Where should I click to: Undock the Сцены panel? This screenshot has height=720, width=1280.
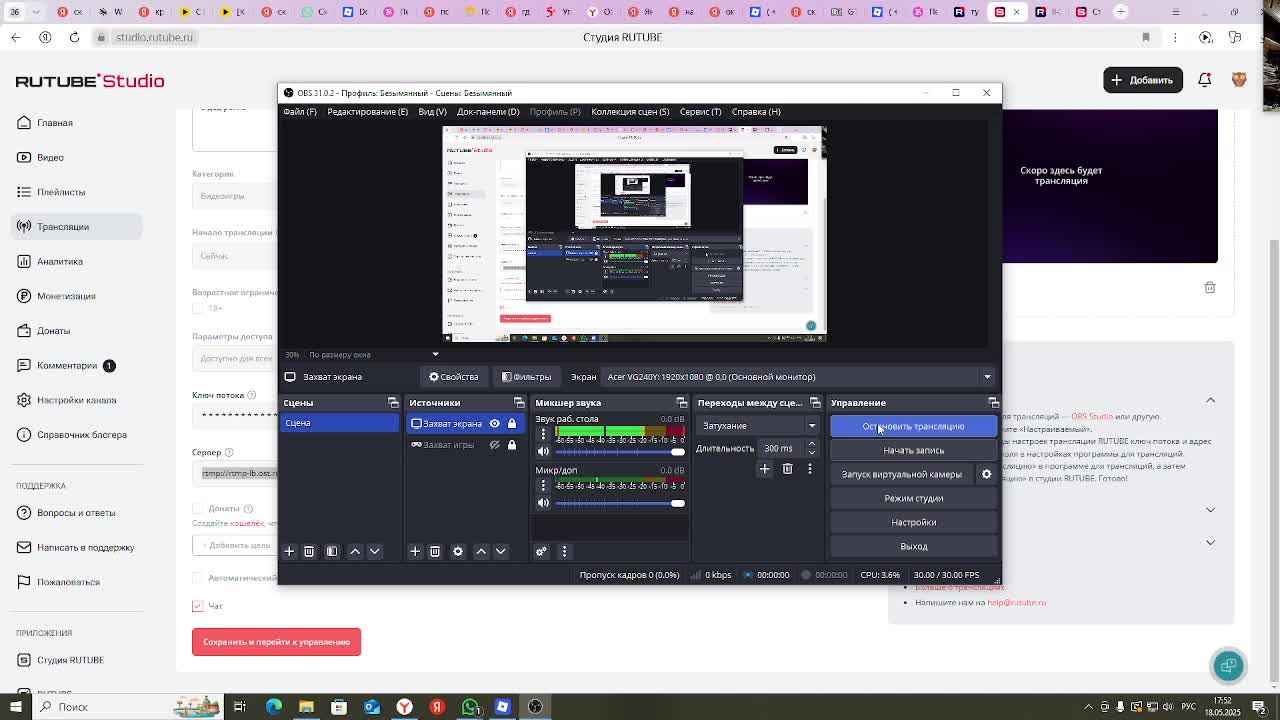click(393, 403)
